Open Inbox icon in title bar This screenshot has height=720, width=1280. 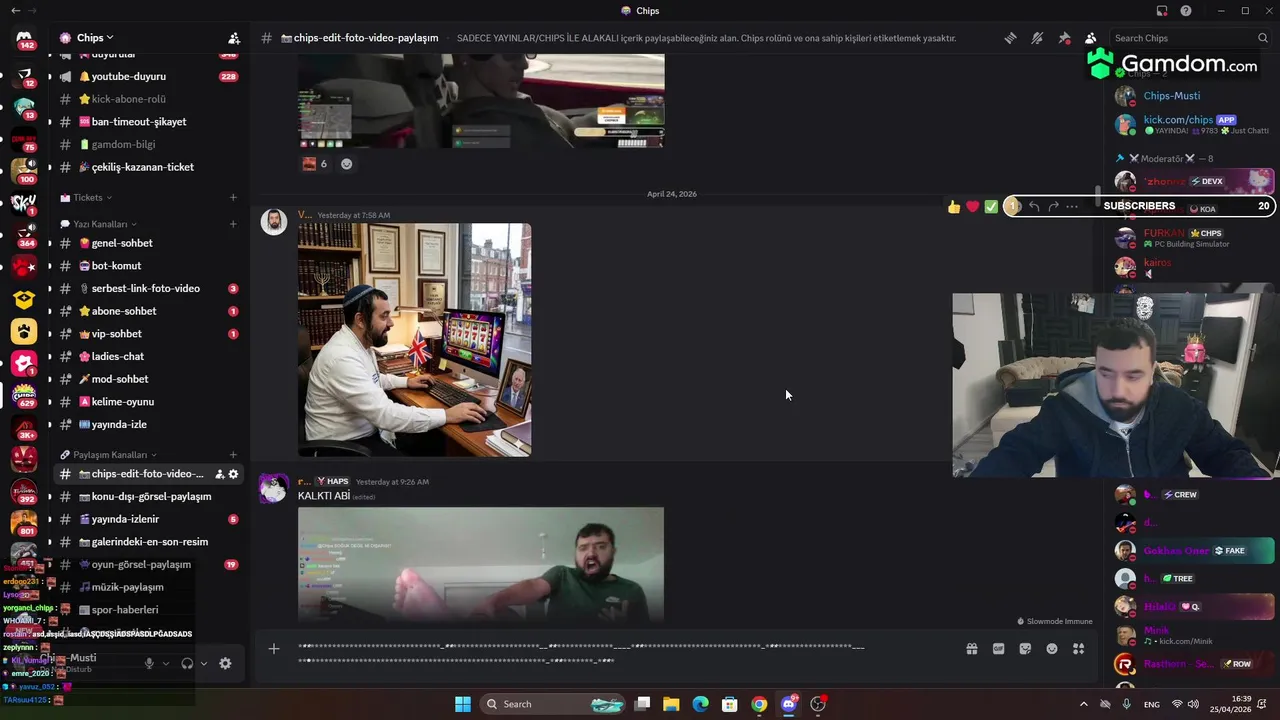pyautogui.click(x=1162, y=11)
